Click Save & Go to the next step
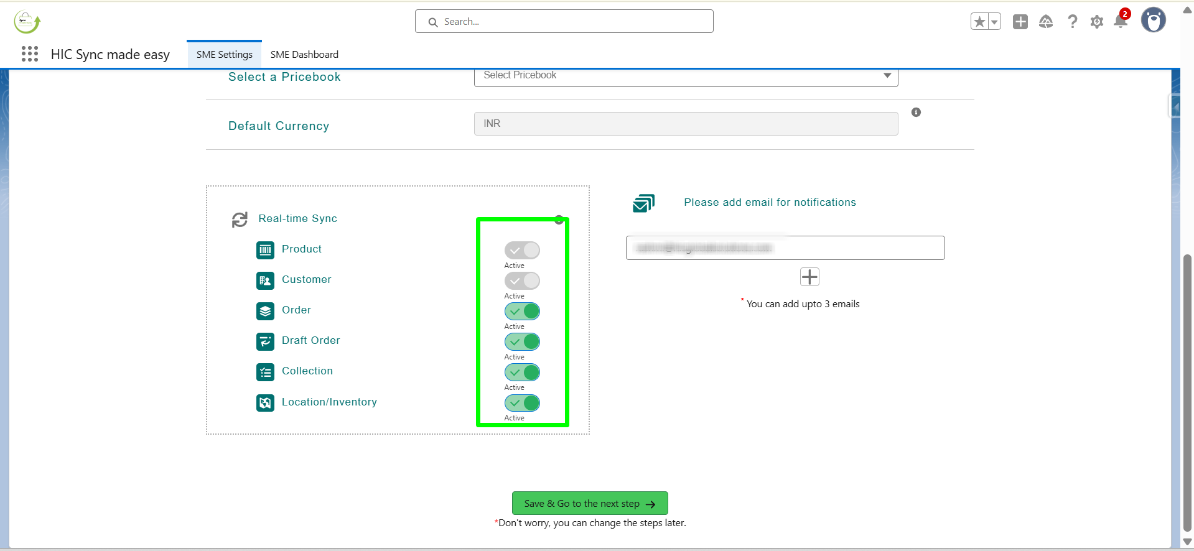The height and width of the screenshot is (551, 1194). (x=590, y=504)
